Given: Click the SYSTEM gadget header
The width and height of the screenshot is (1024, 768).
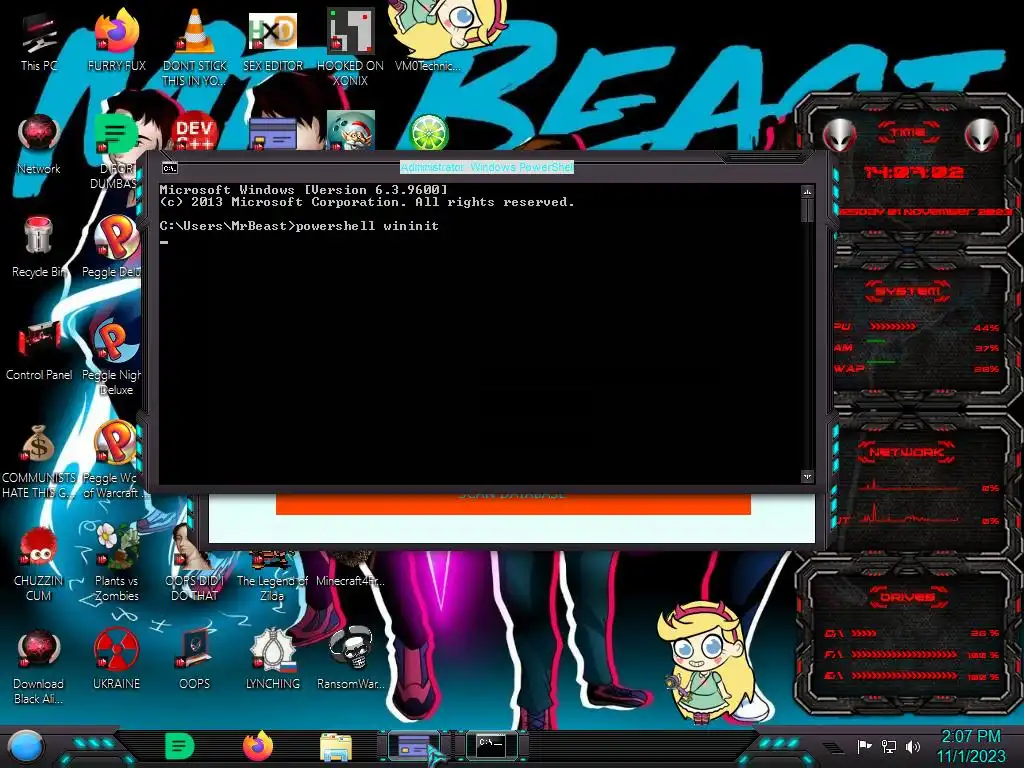Looking at the screenshot, I should (x=908, y=291).
